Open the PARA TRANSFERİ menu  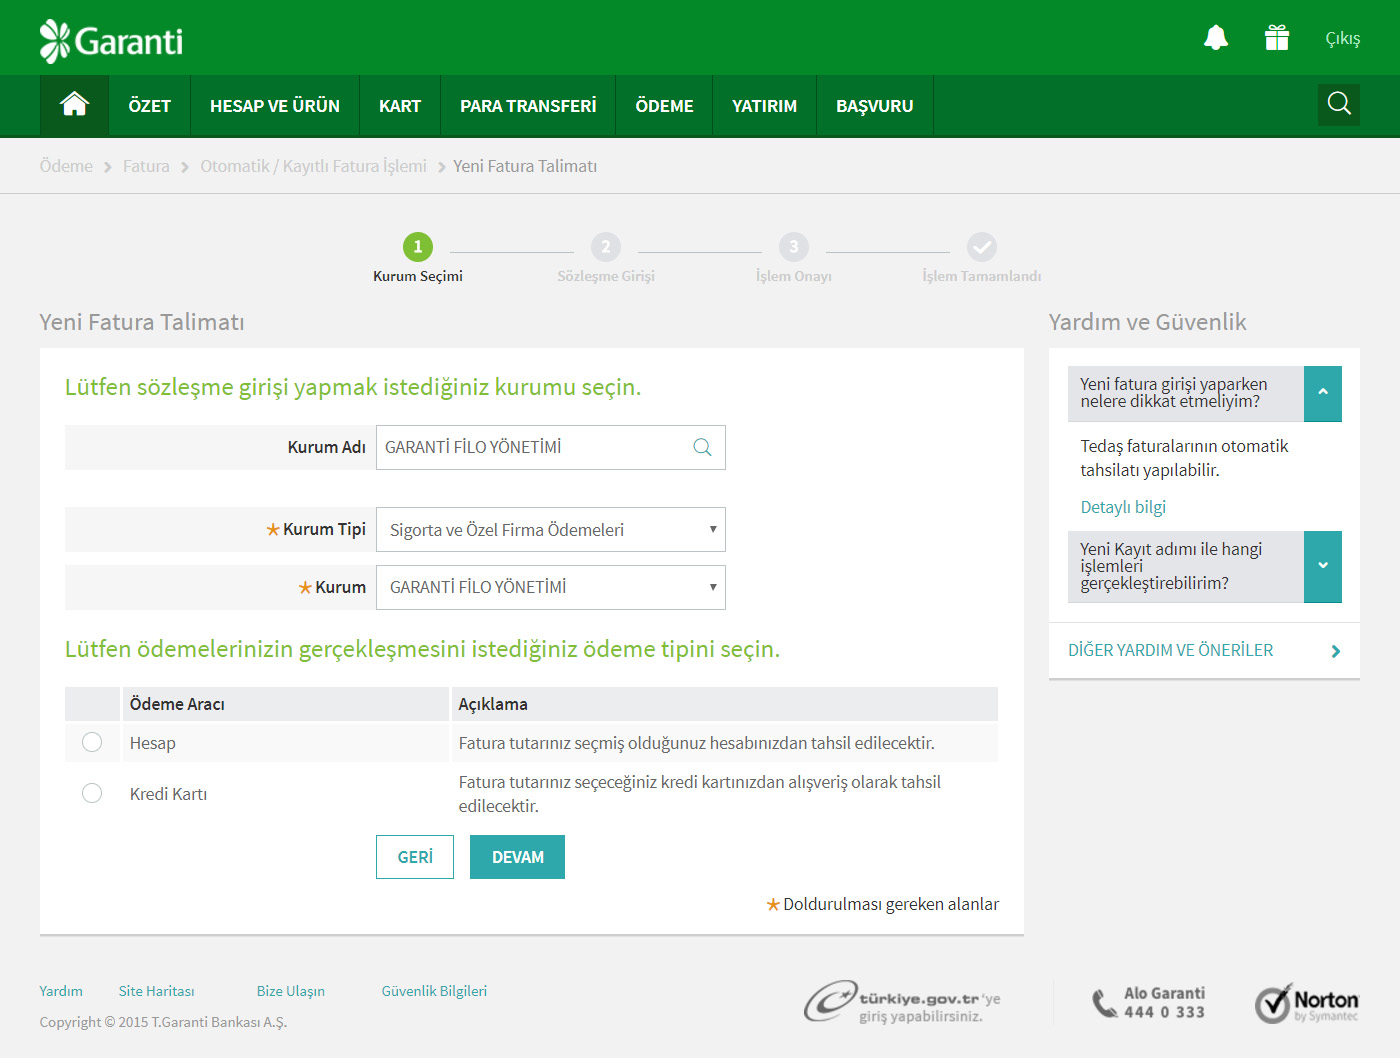click(528, 106)
